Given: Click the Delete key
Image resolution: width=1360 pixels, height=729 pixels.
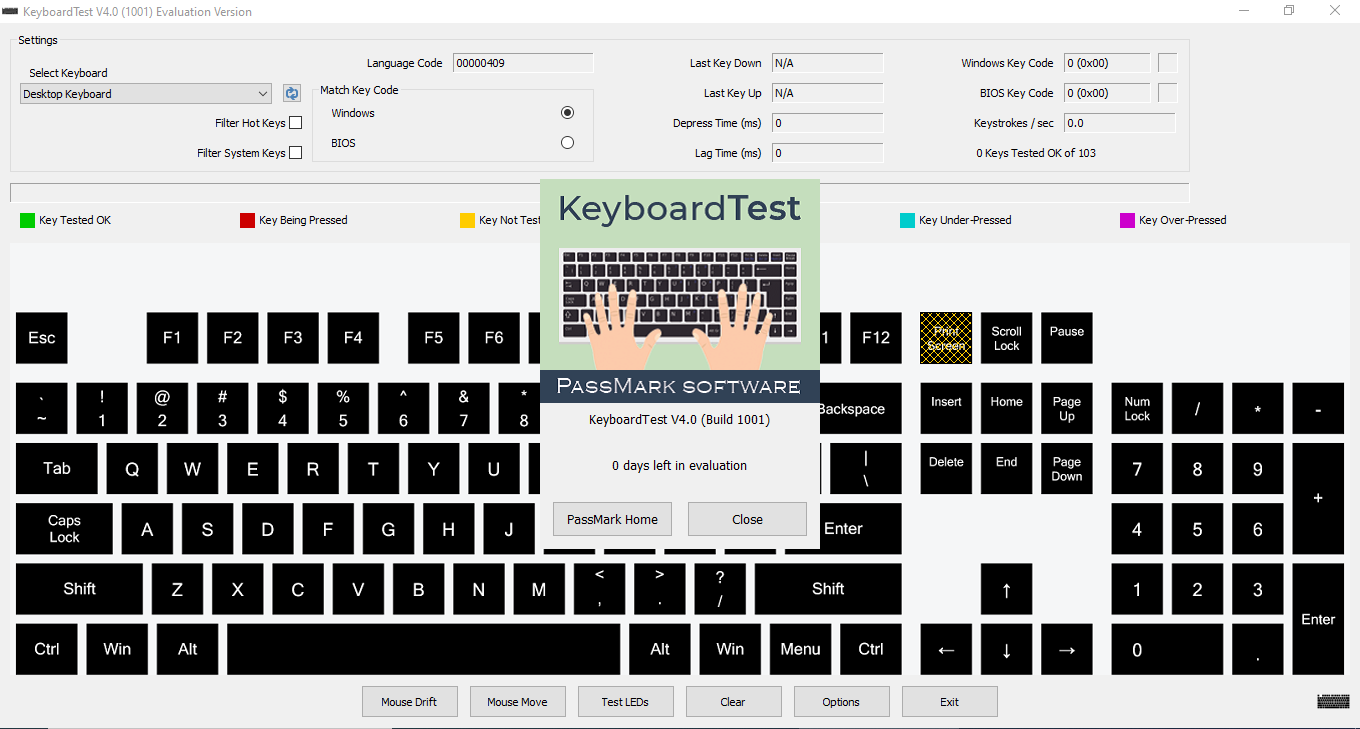Looking at the screenshot, I should click(x=946, y=468).
